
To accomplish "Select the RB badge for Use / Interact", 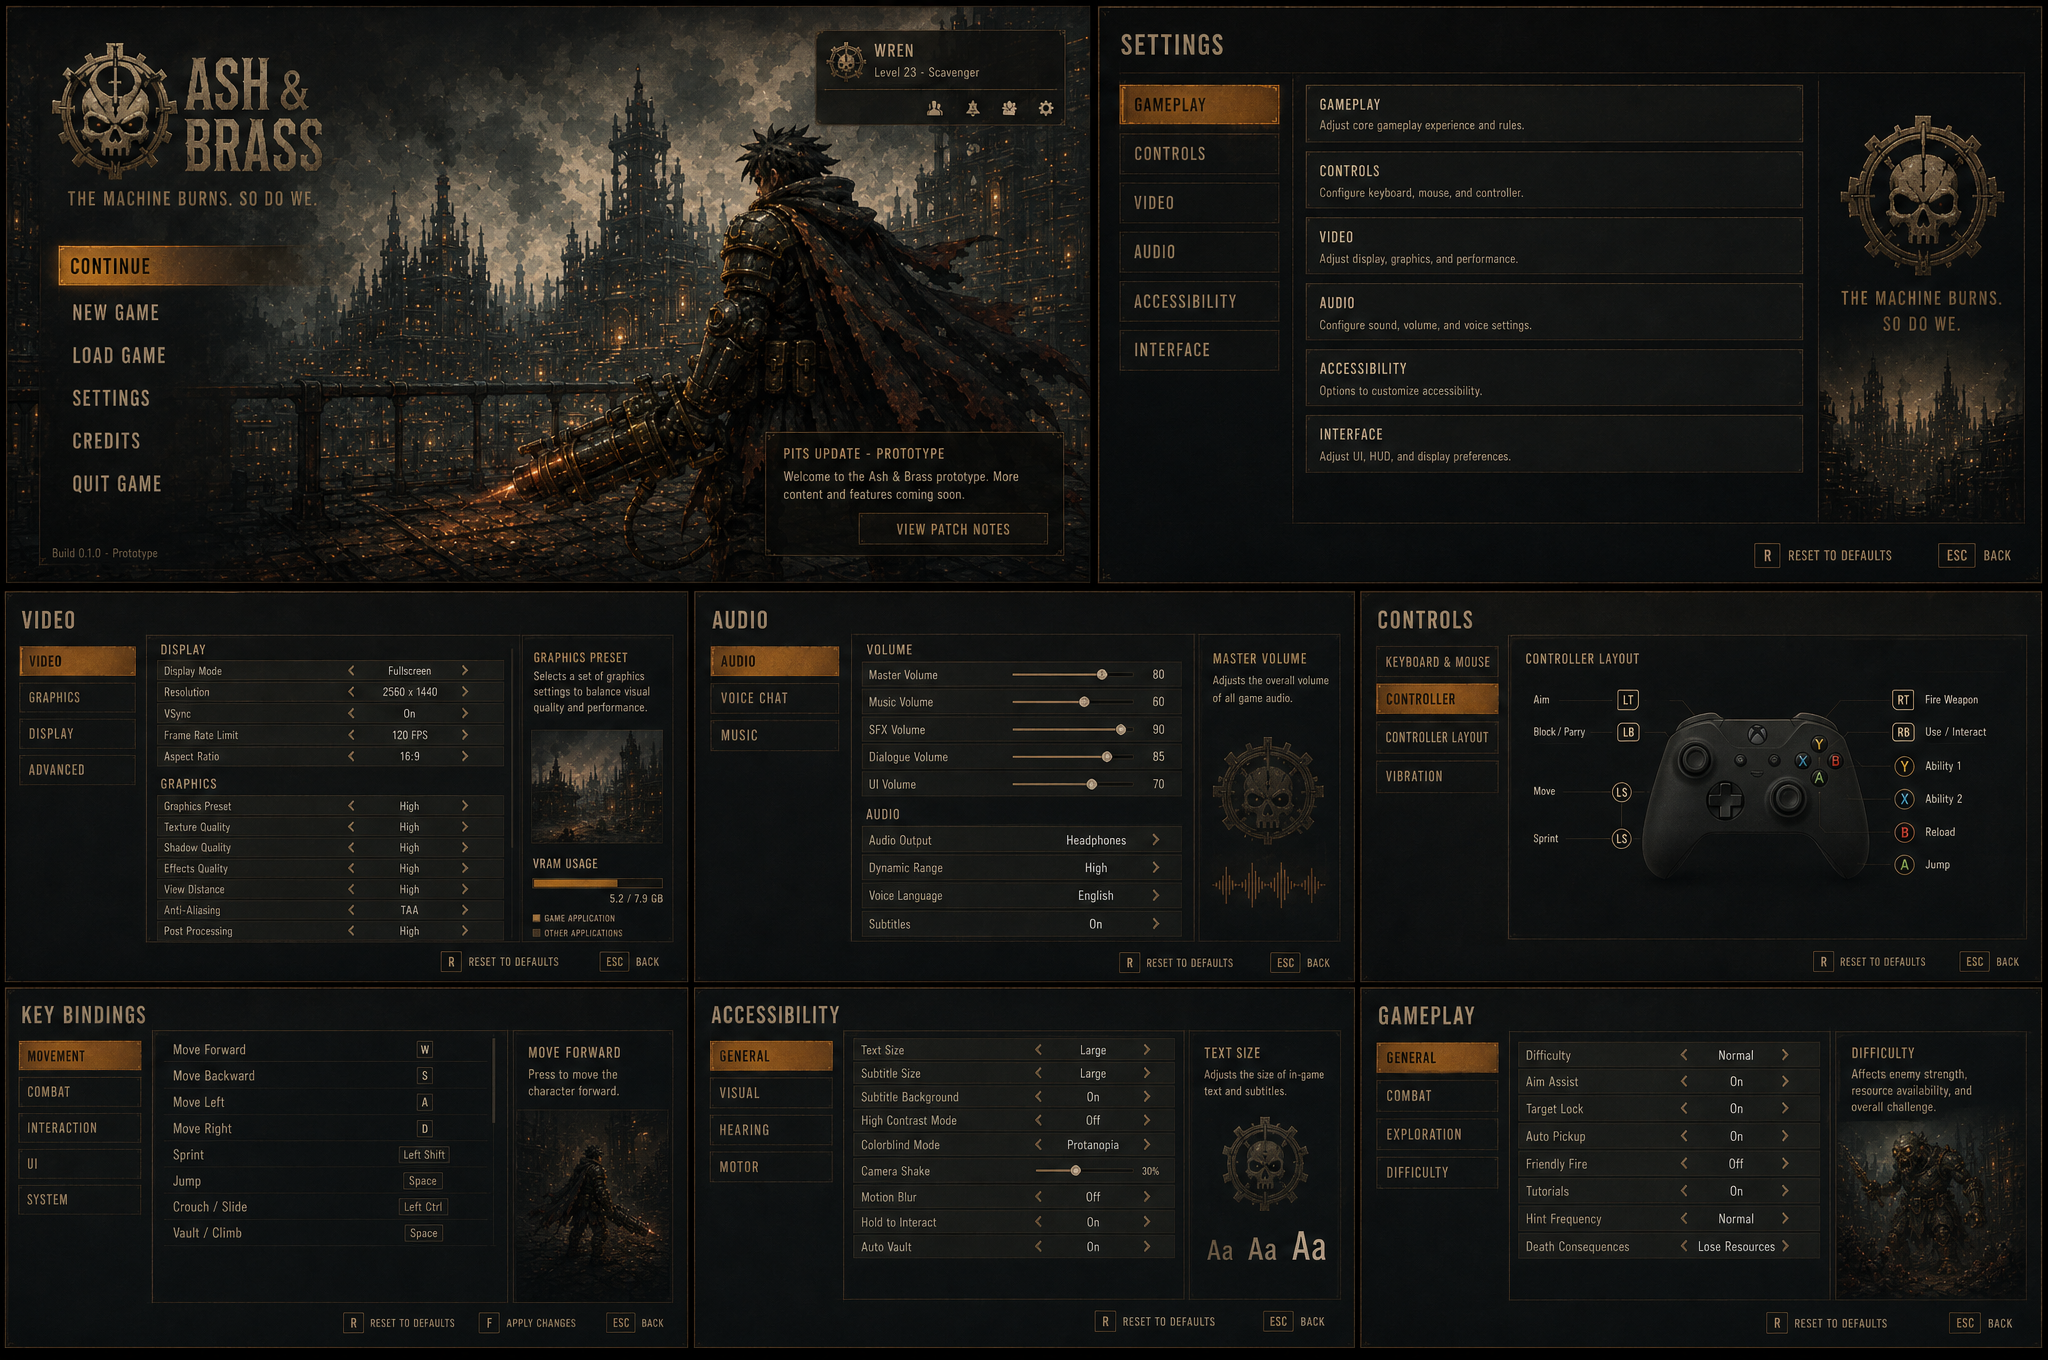I will pos(1903,732).
